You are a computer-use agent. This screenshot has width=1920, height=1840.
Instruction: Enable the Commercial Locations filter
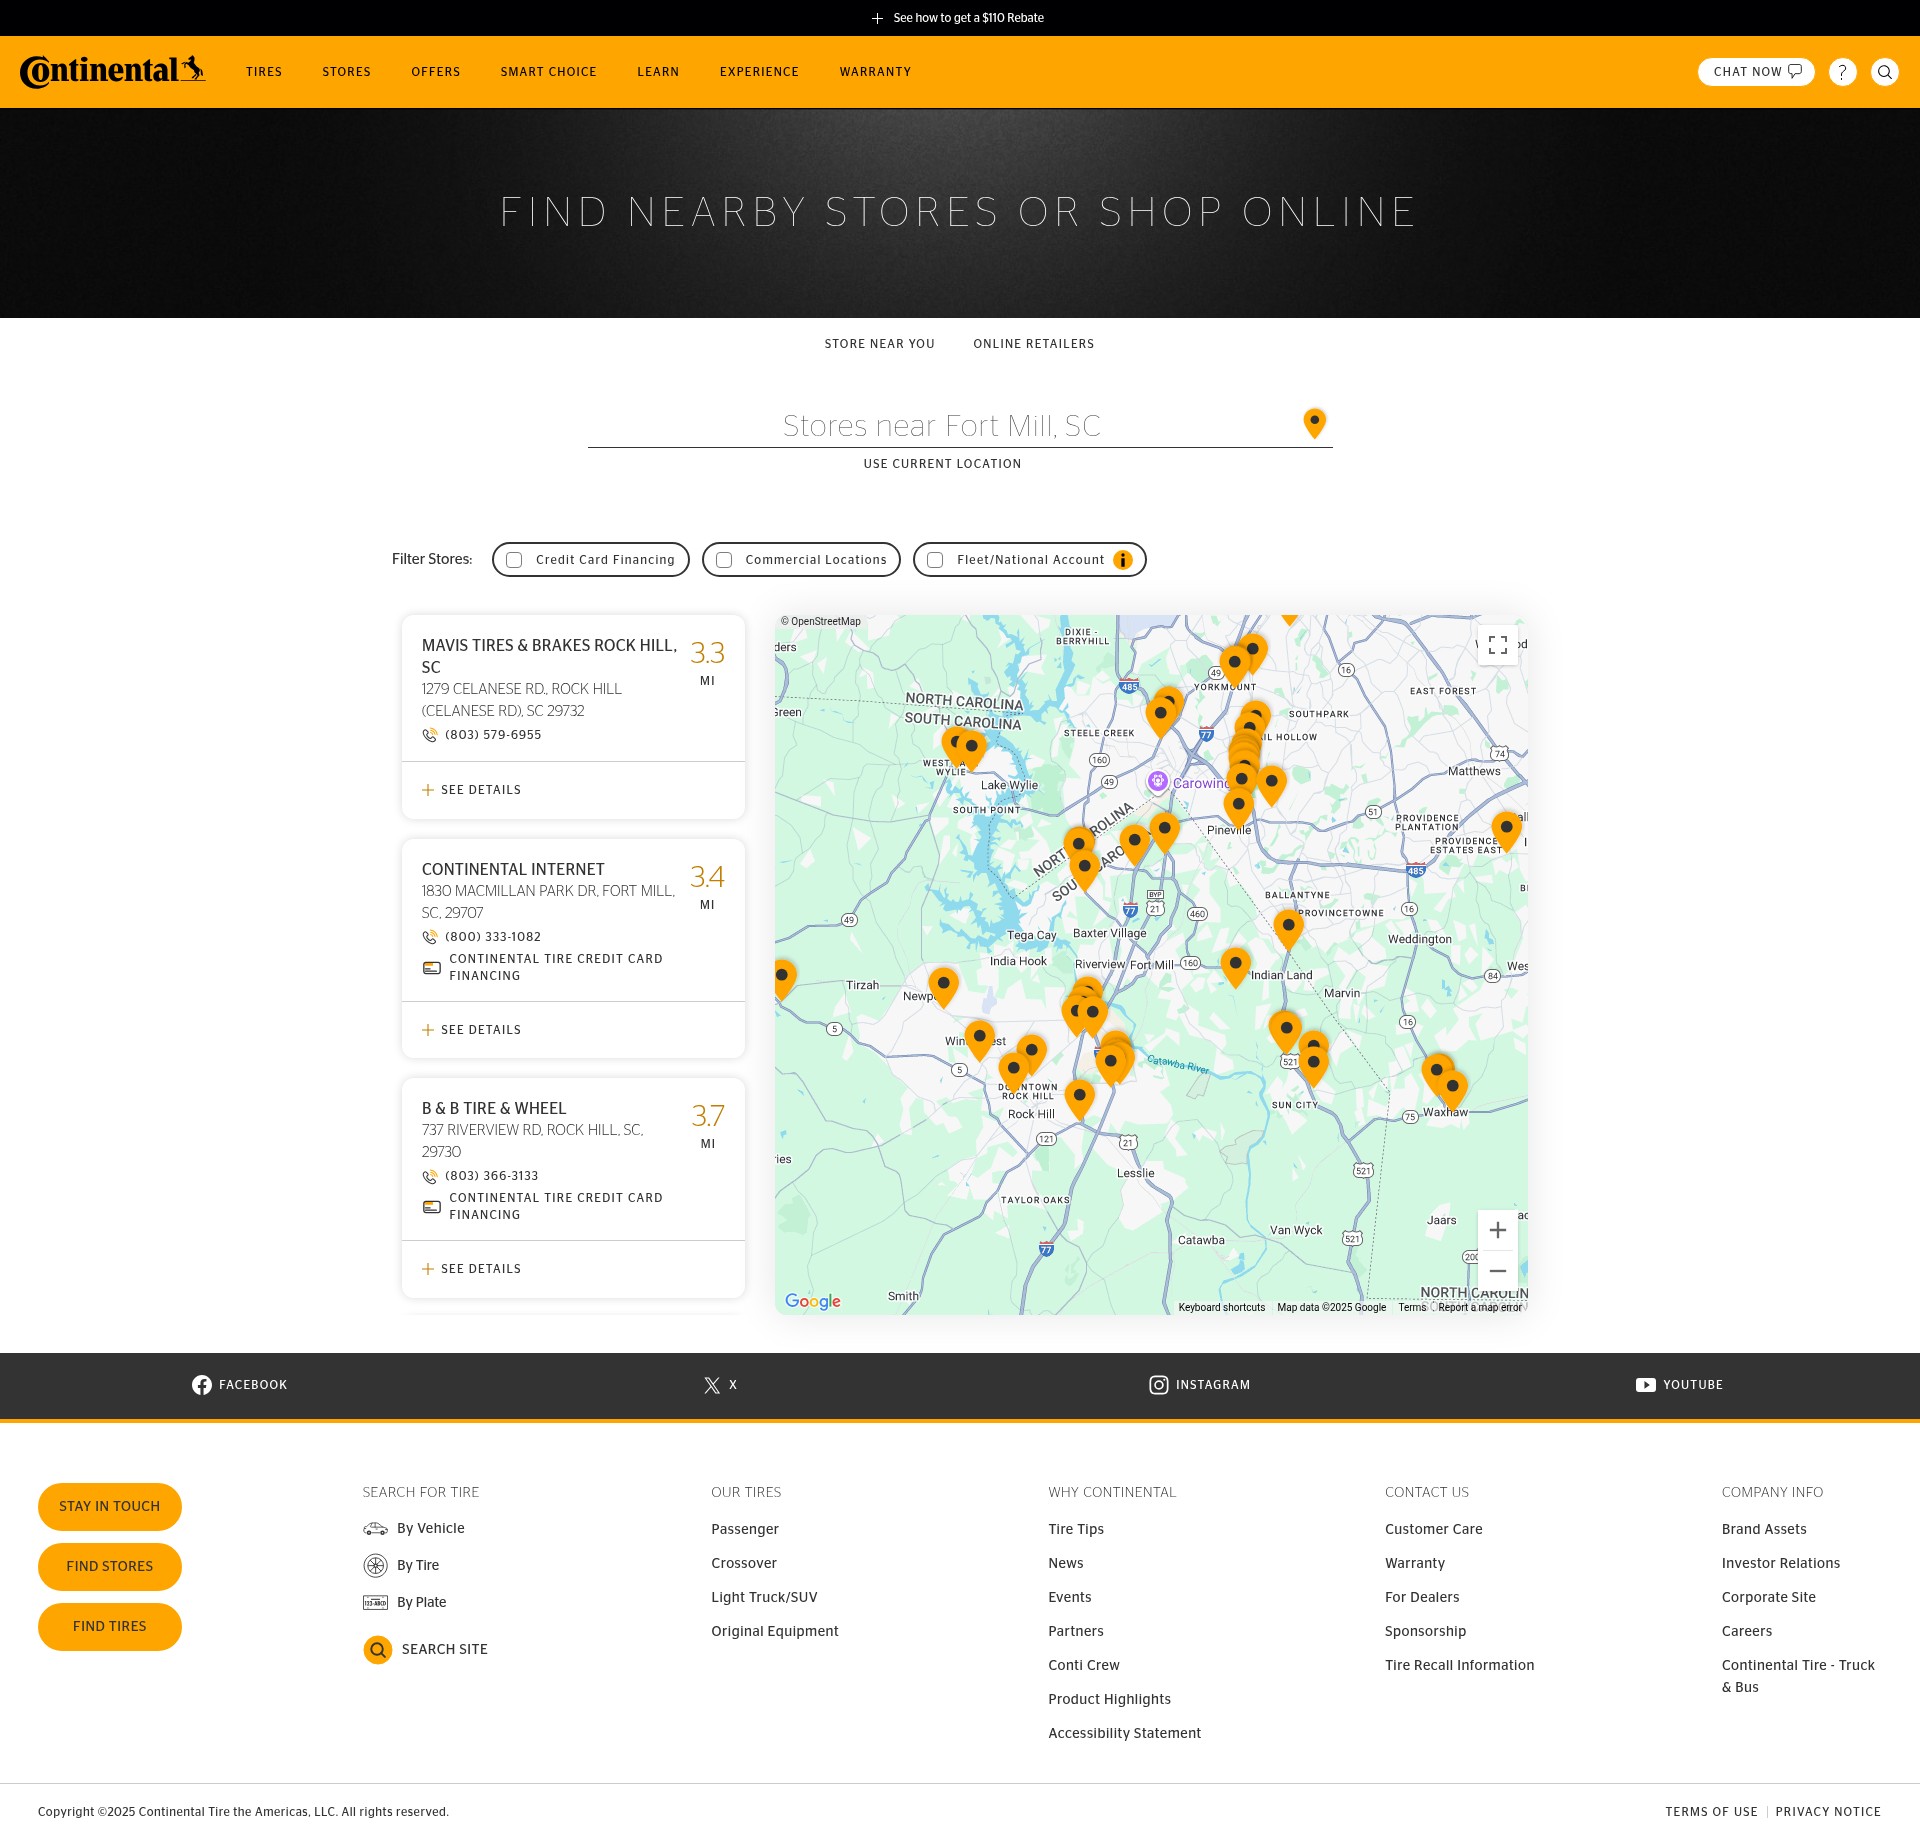(724, 560)
